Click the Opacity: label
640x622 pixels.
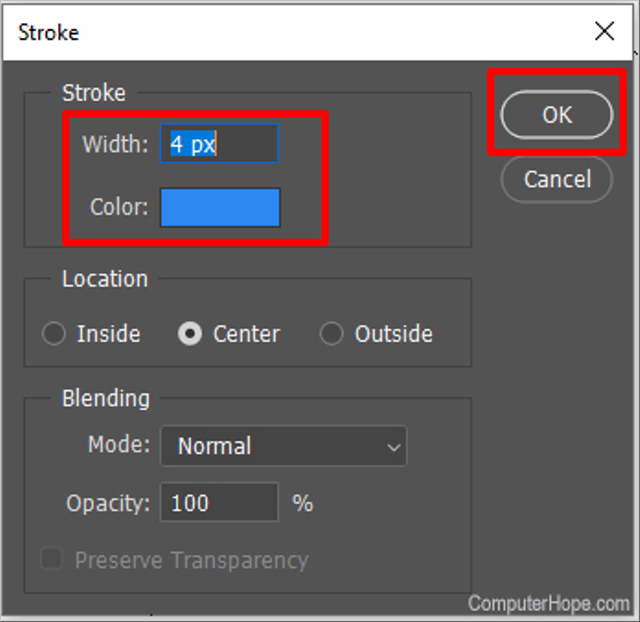tap(108, 504)
